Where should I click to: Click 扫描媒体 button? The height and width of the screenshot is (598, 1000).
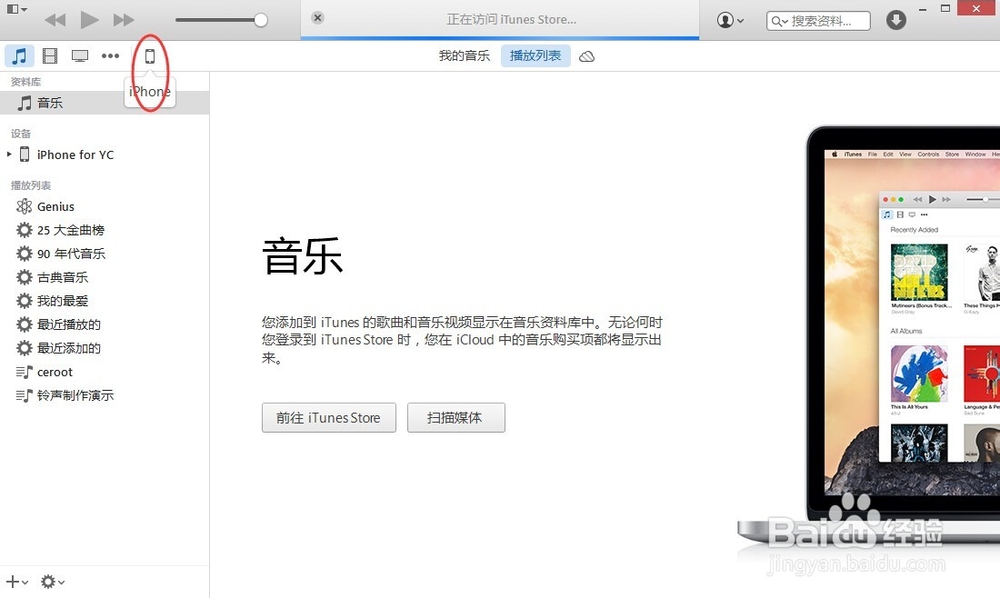click(456, 418)
